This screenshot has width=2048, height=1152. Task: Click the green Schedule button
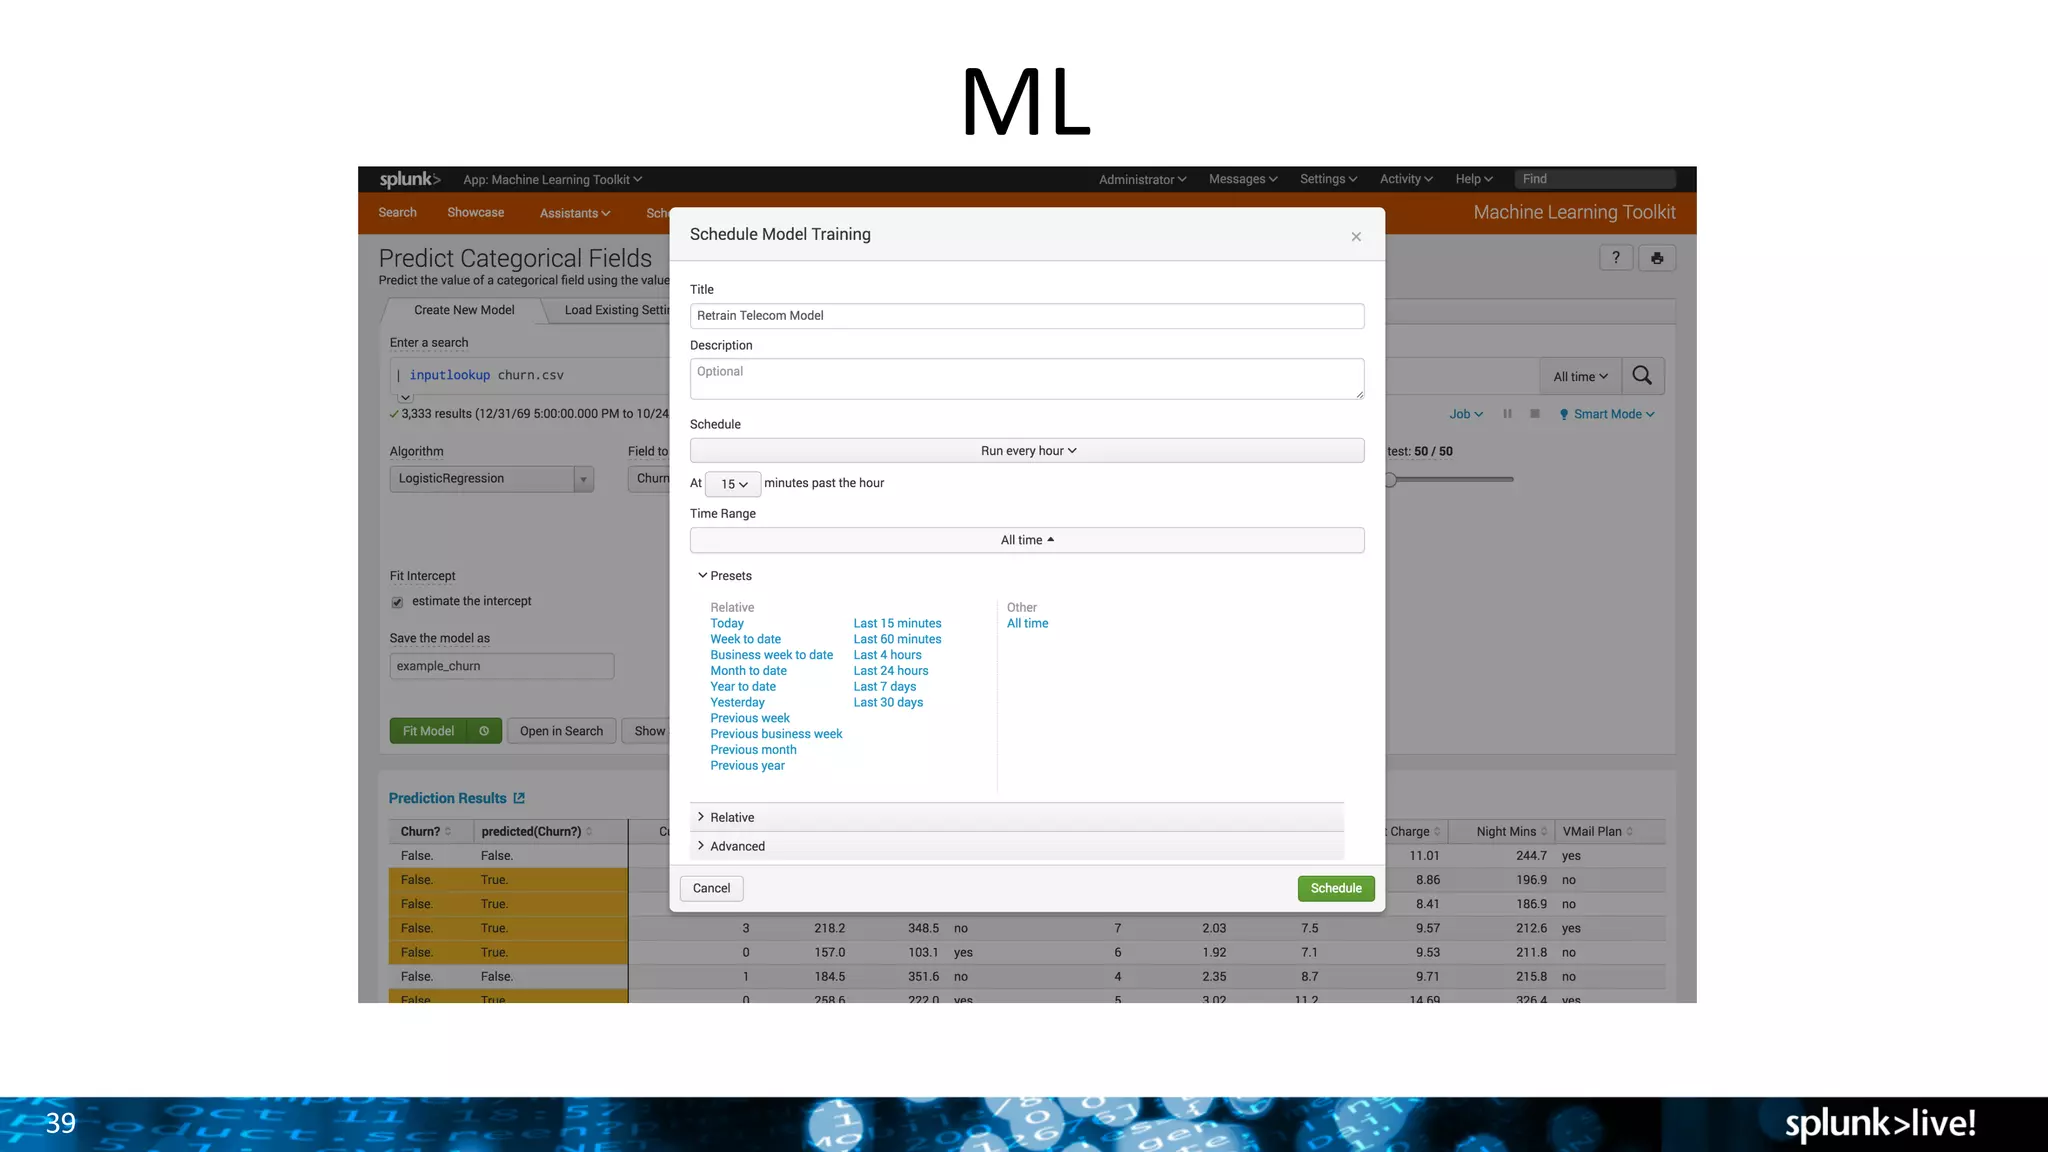1335,888
